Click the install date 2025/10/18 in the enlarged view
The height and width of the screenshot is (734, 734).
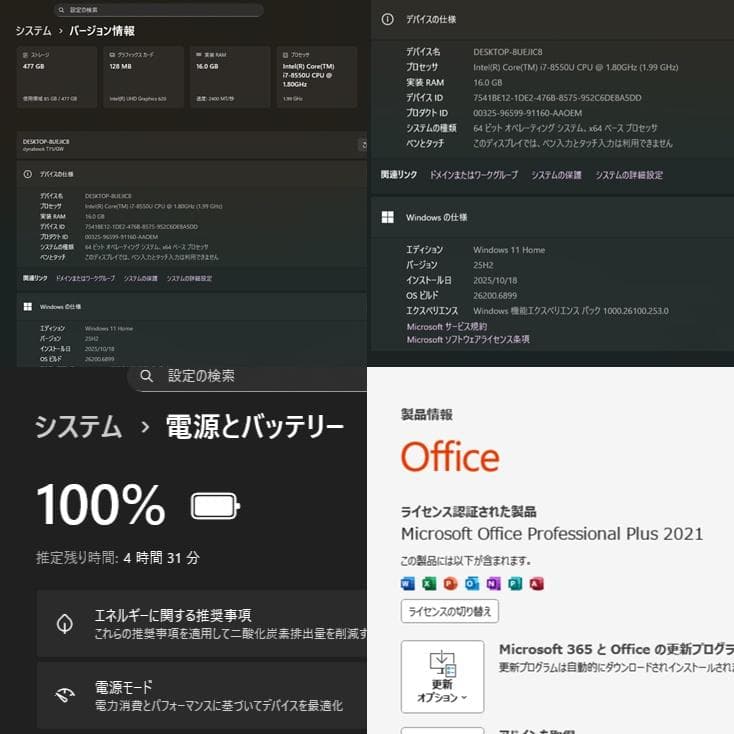(495, 280)
